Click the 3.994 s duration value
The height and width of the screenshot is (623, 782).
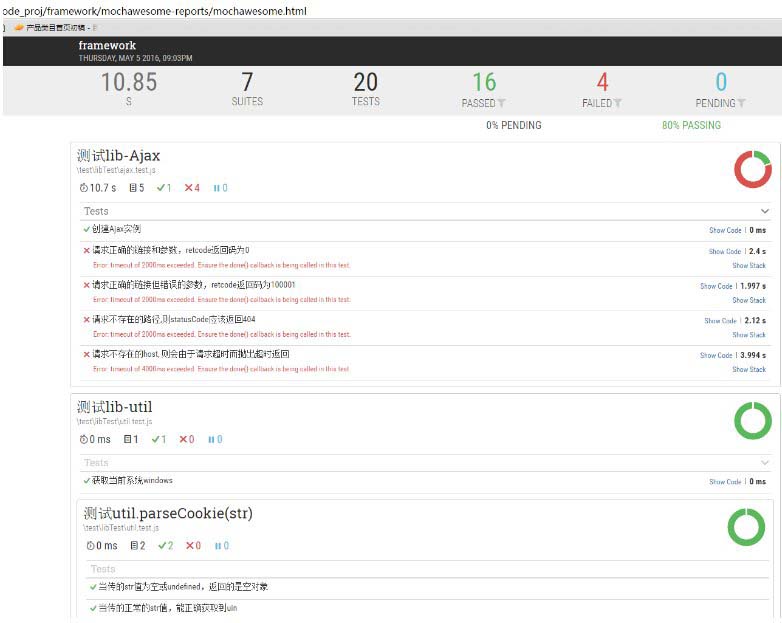tap(753, 355)
